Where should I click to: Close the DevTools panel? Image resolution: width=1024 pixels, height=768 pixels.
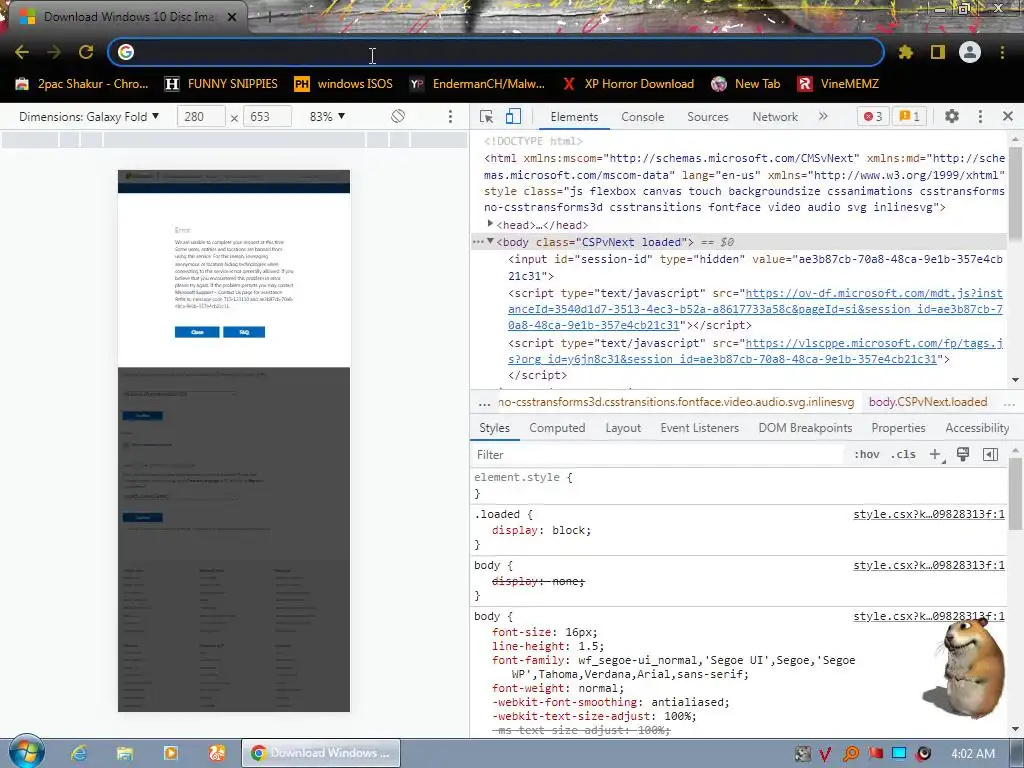1008,116
